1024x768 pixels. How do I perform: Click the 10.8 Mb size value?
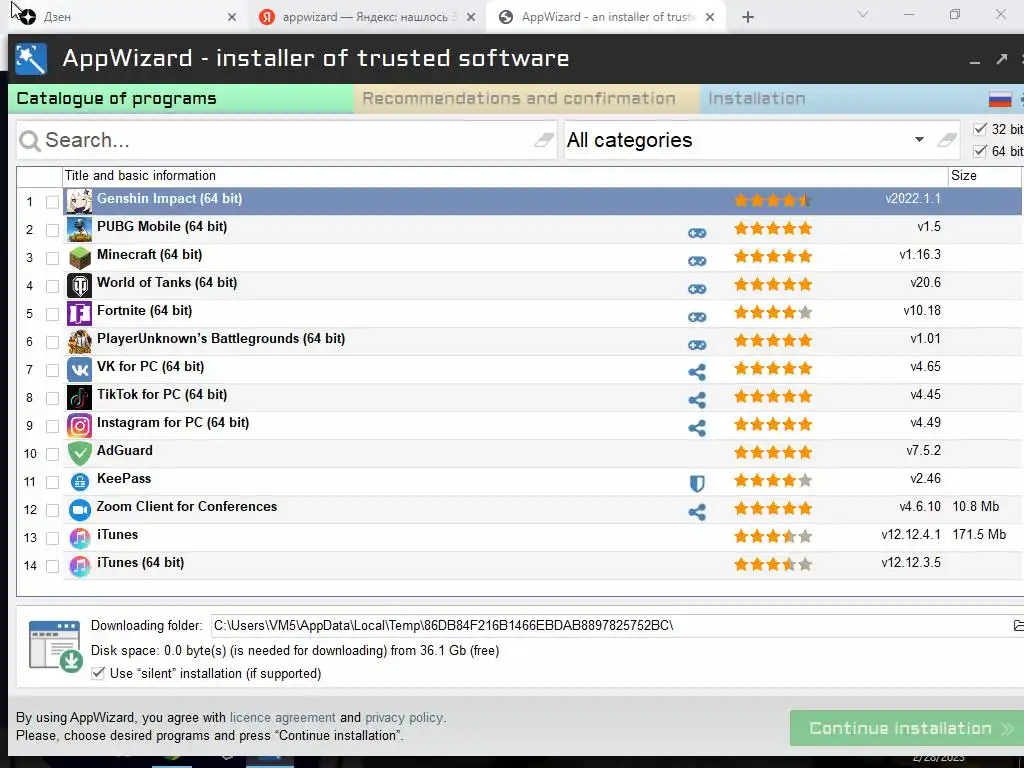pos(976,507)
